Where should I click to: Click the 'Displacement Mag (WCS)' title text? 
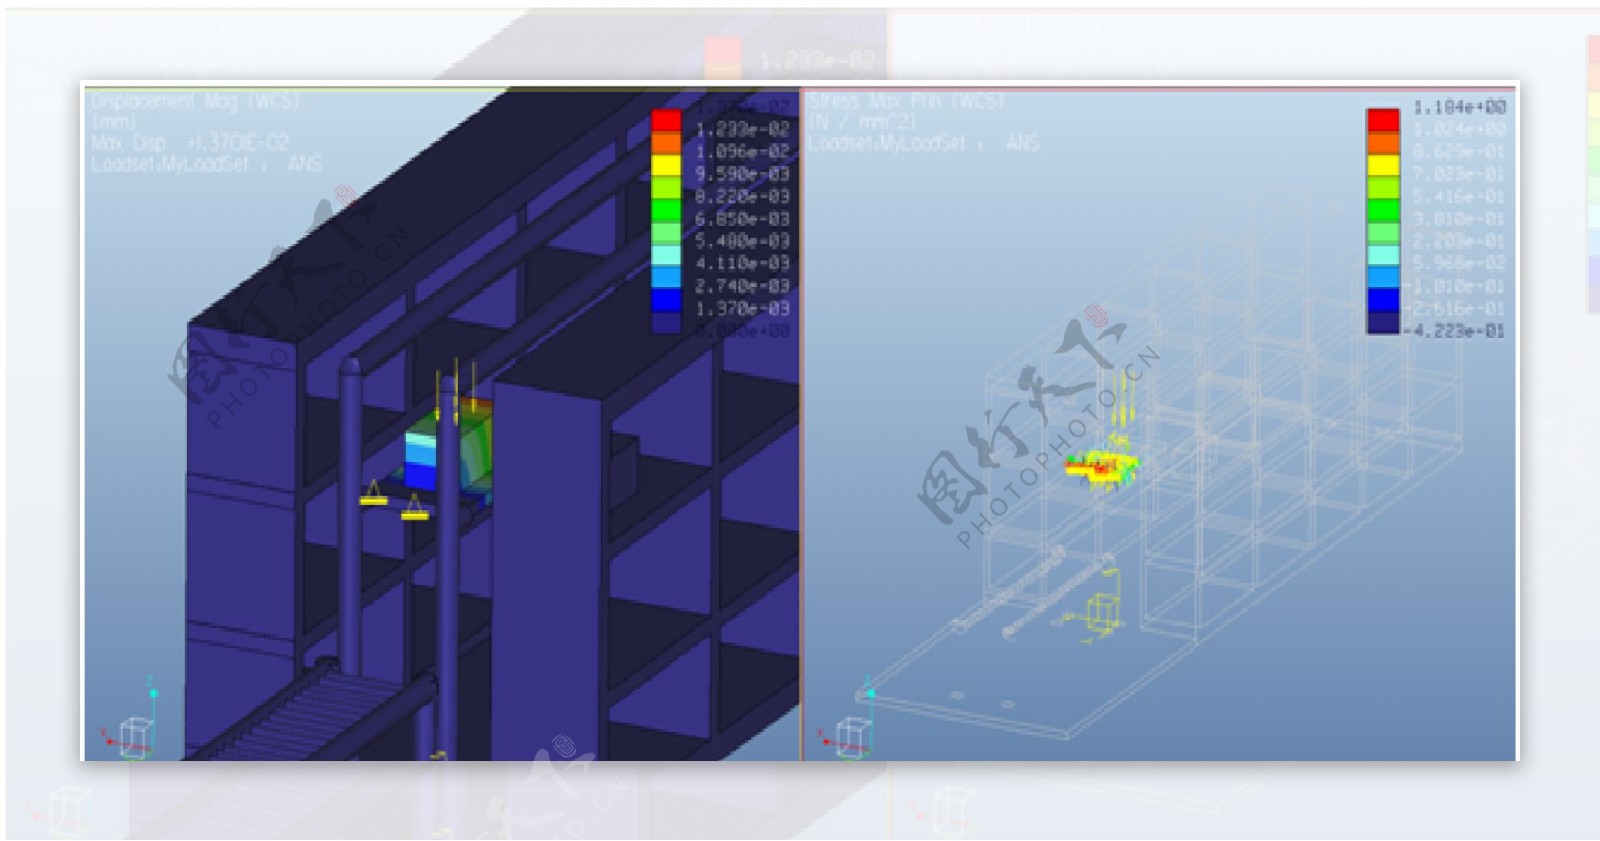[196, 102]
